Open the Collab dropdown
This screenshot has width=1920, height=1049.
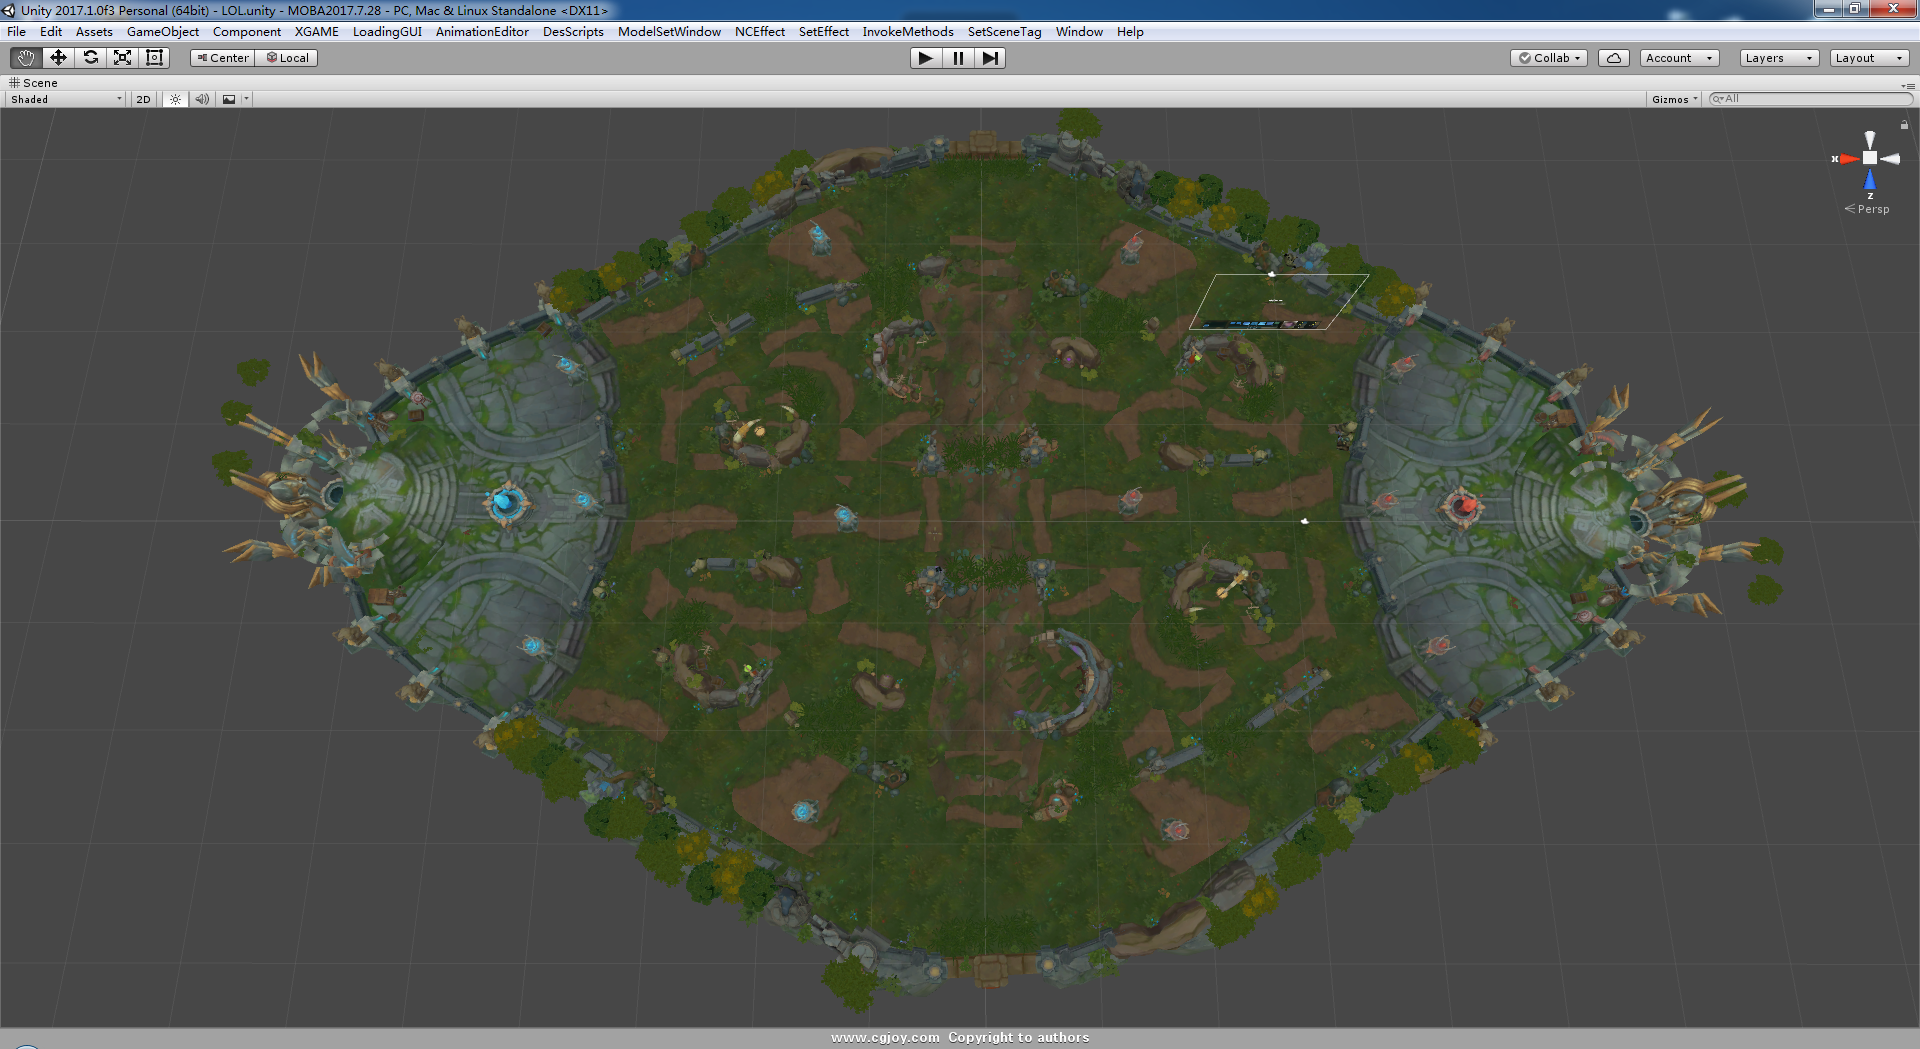pyautogui.click(x=1549, y=58)
